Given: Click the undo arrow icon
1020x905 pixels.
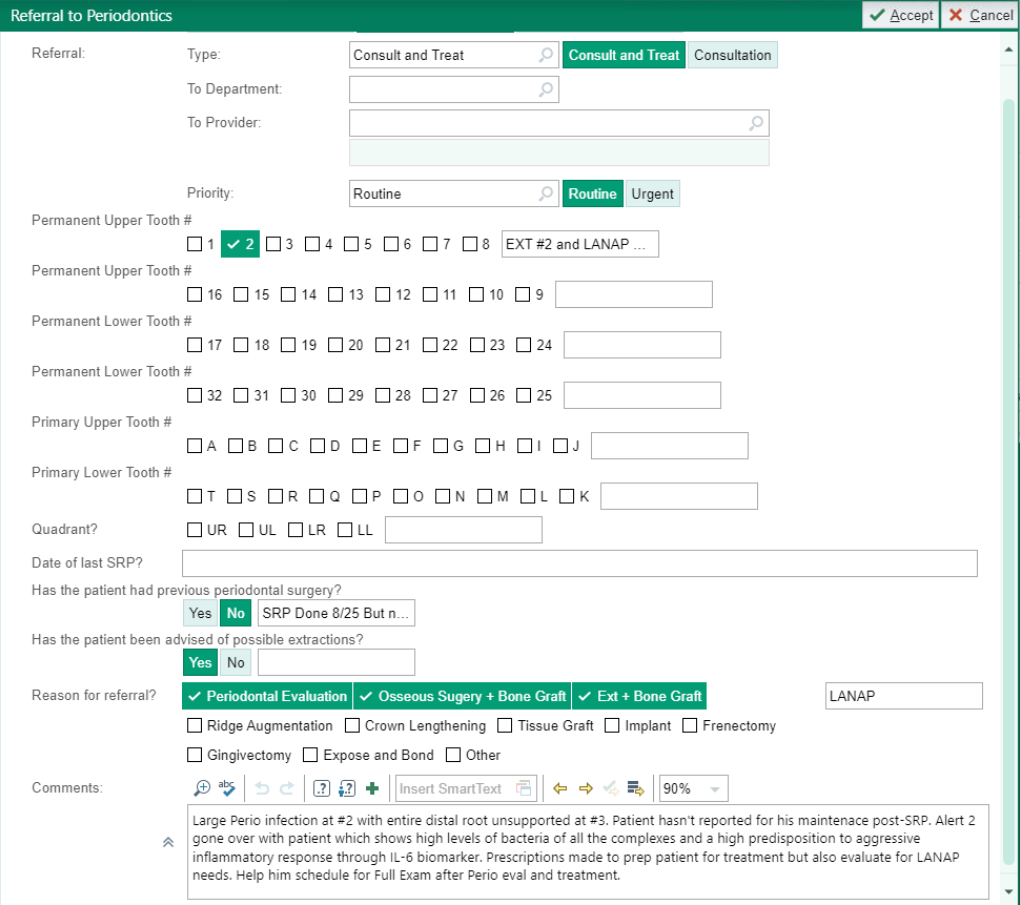Looking at the screenshot, I should point(262,789).
